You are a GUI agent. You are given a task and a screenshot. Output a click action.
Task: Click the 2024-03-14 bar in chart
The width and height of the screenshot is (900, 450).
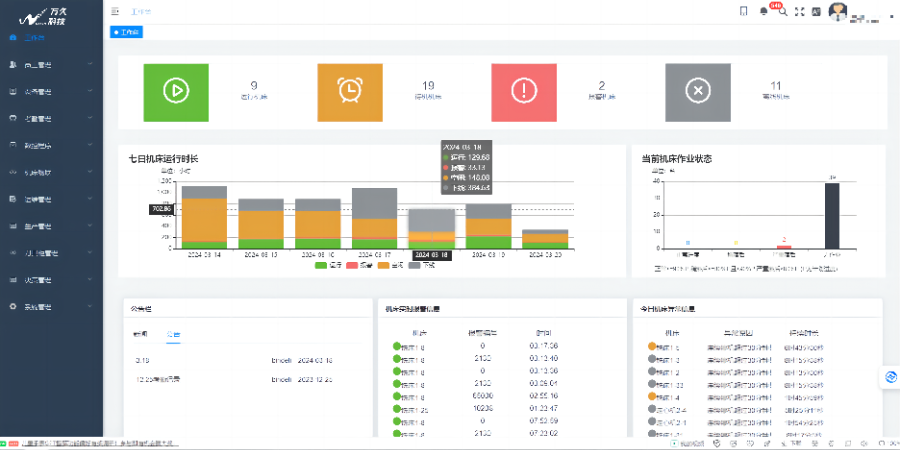click(x=204, y=217)
